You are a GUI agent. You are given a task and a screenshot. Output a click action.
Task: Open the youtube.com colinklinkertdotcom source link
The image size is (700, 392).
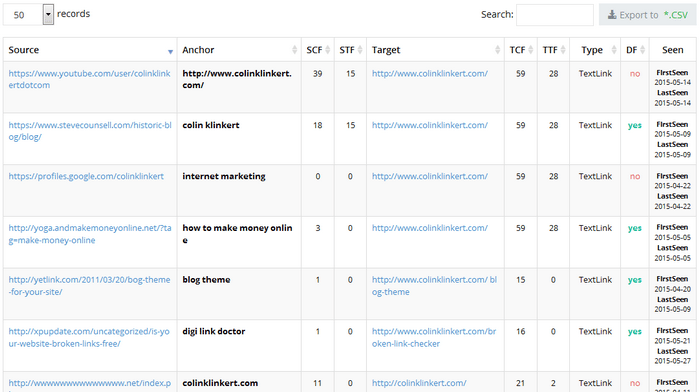[89, 79]
